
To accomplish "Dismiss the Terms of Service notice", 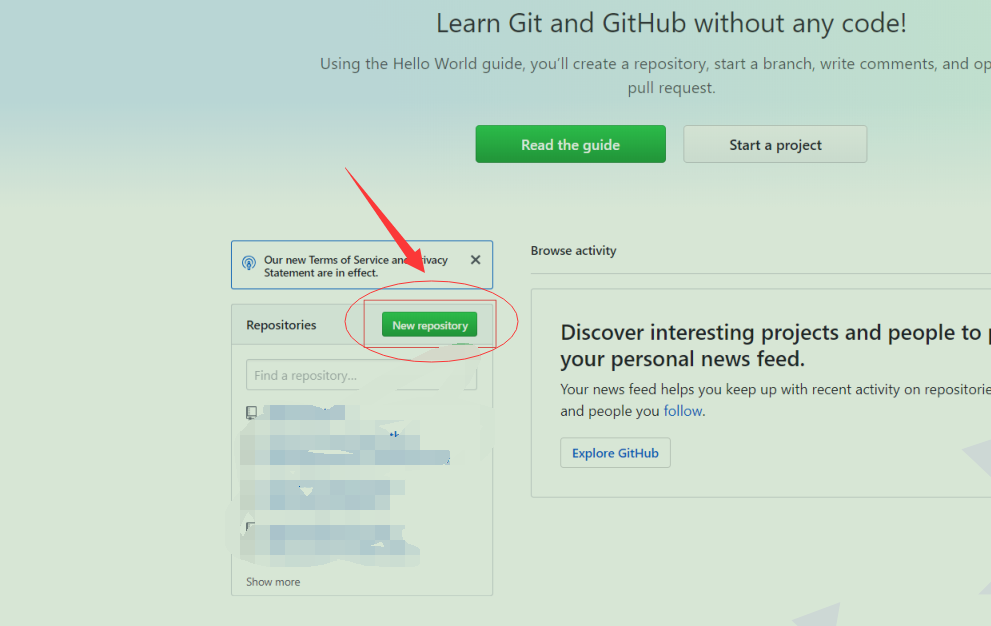I will pos(475,260).
